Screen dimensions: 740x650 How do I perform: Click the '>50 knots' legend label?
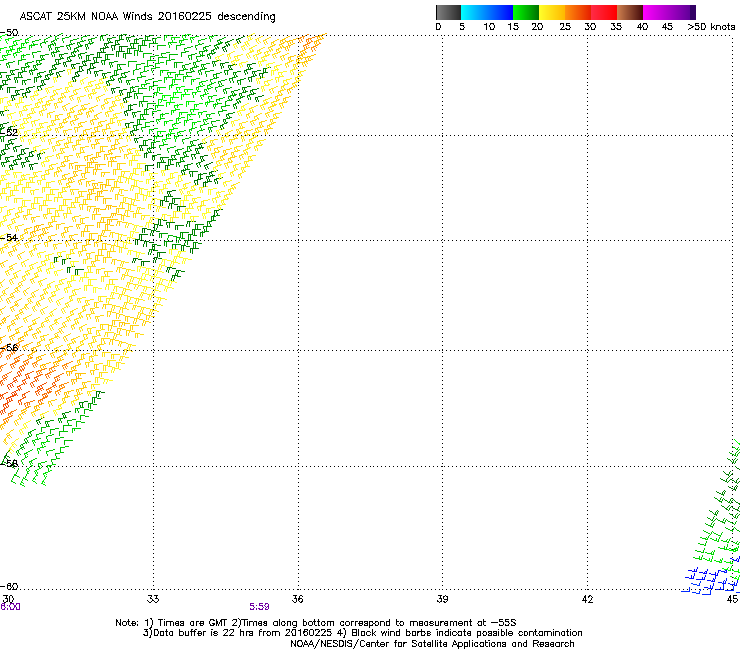[x=711, y=27]
